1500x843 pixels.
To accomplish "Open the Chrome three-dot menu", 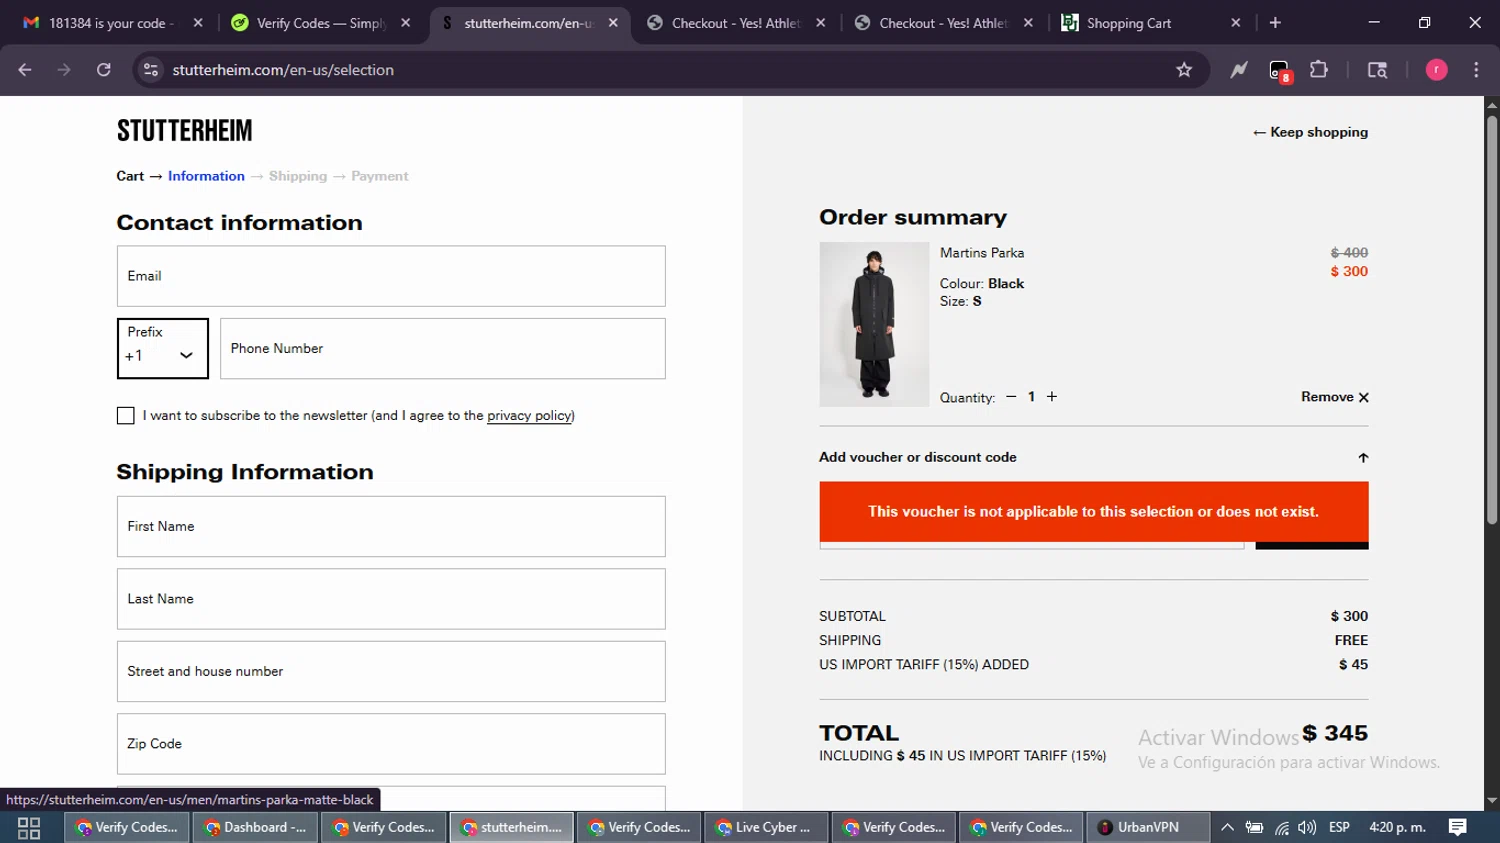I will point(1476,70).
